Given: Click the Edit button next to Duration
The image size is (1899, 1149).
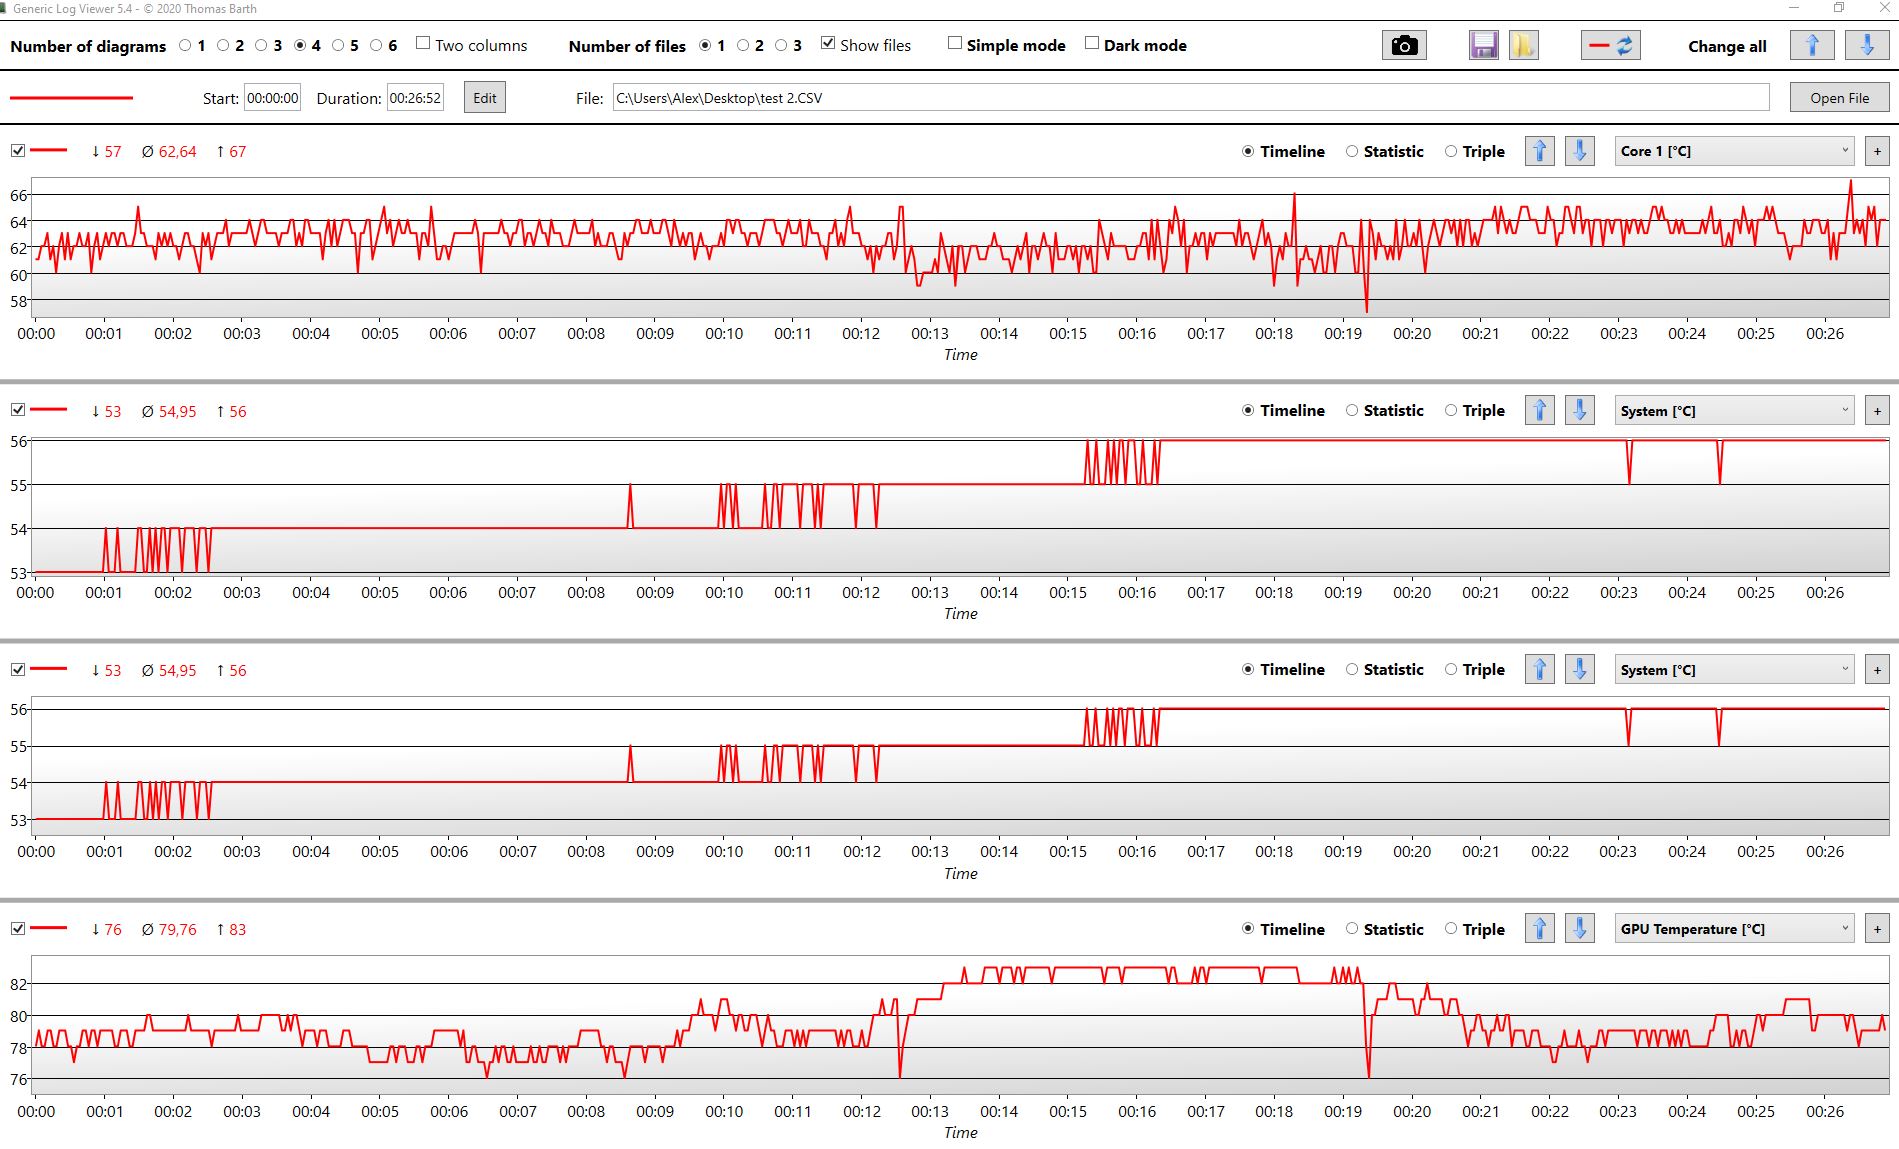Looking at the screenshot, I should click(484, 98).
